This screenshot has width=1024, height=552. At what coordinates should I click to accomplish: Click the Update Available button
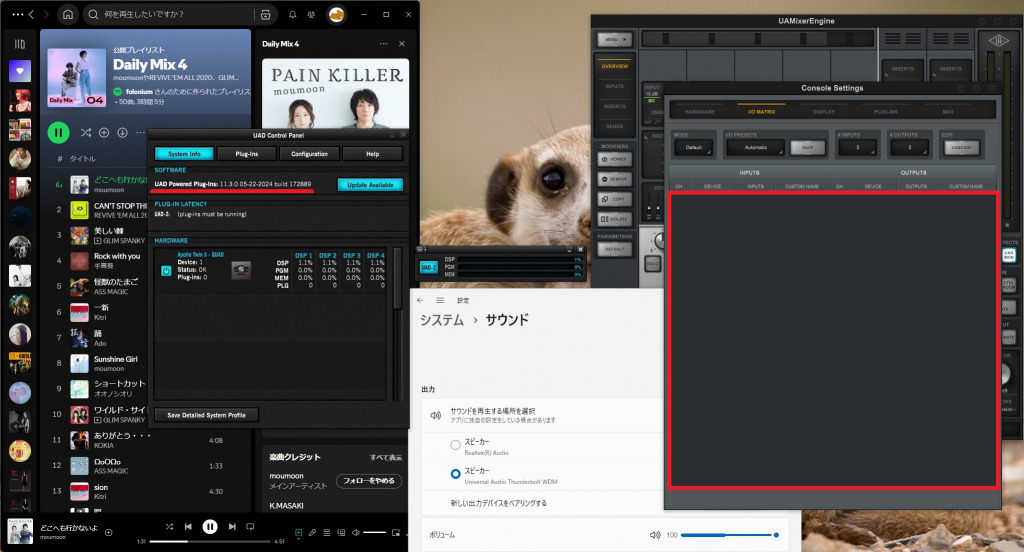pos(370,185)
